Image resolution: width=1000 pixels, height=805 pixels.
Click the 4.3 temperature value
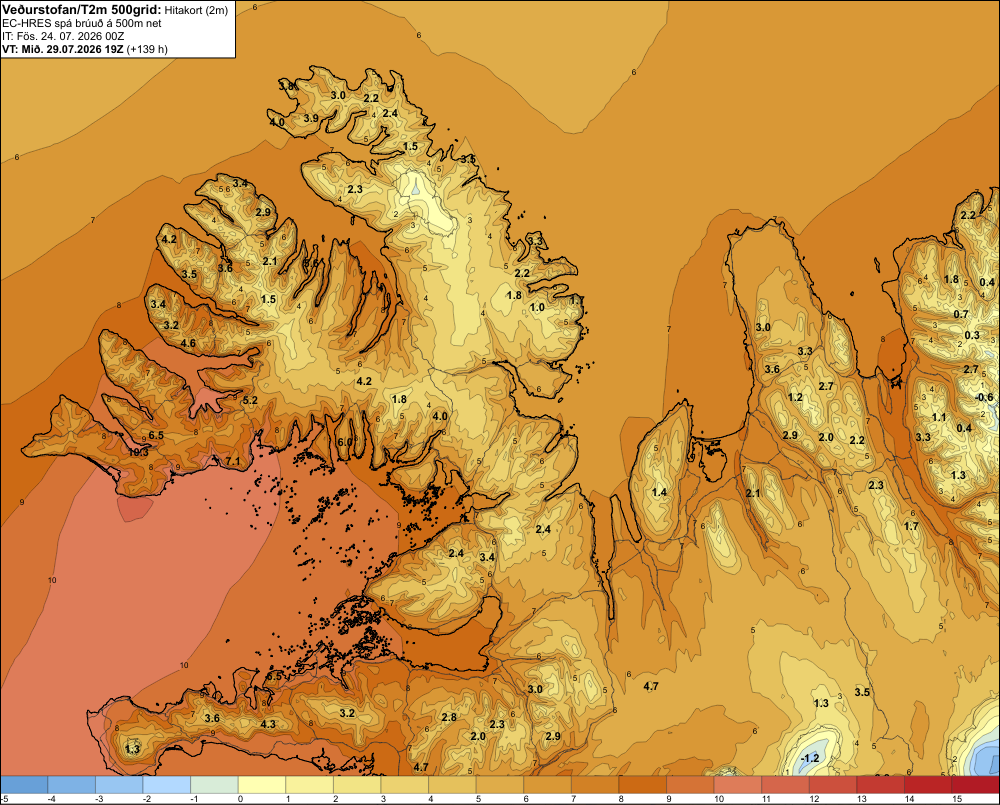click(268, 724)
